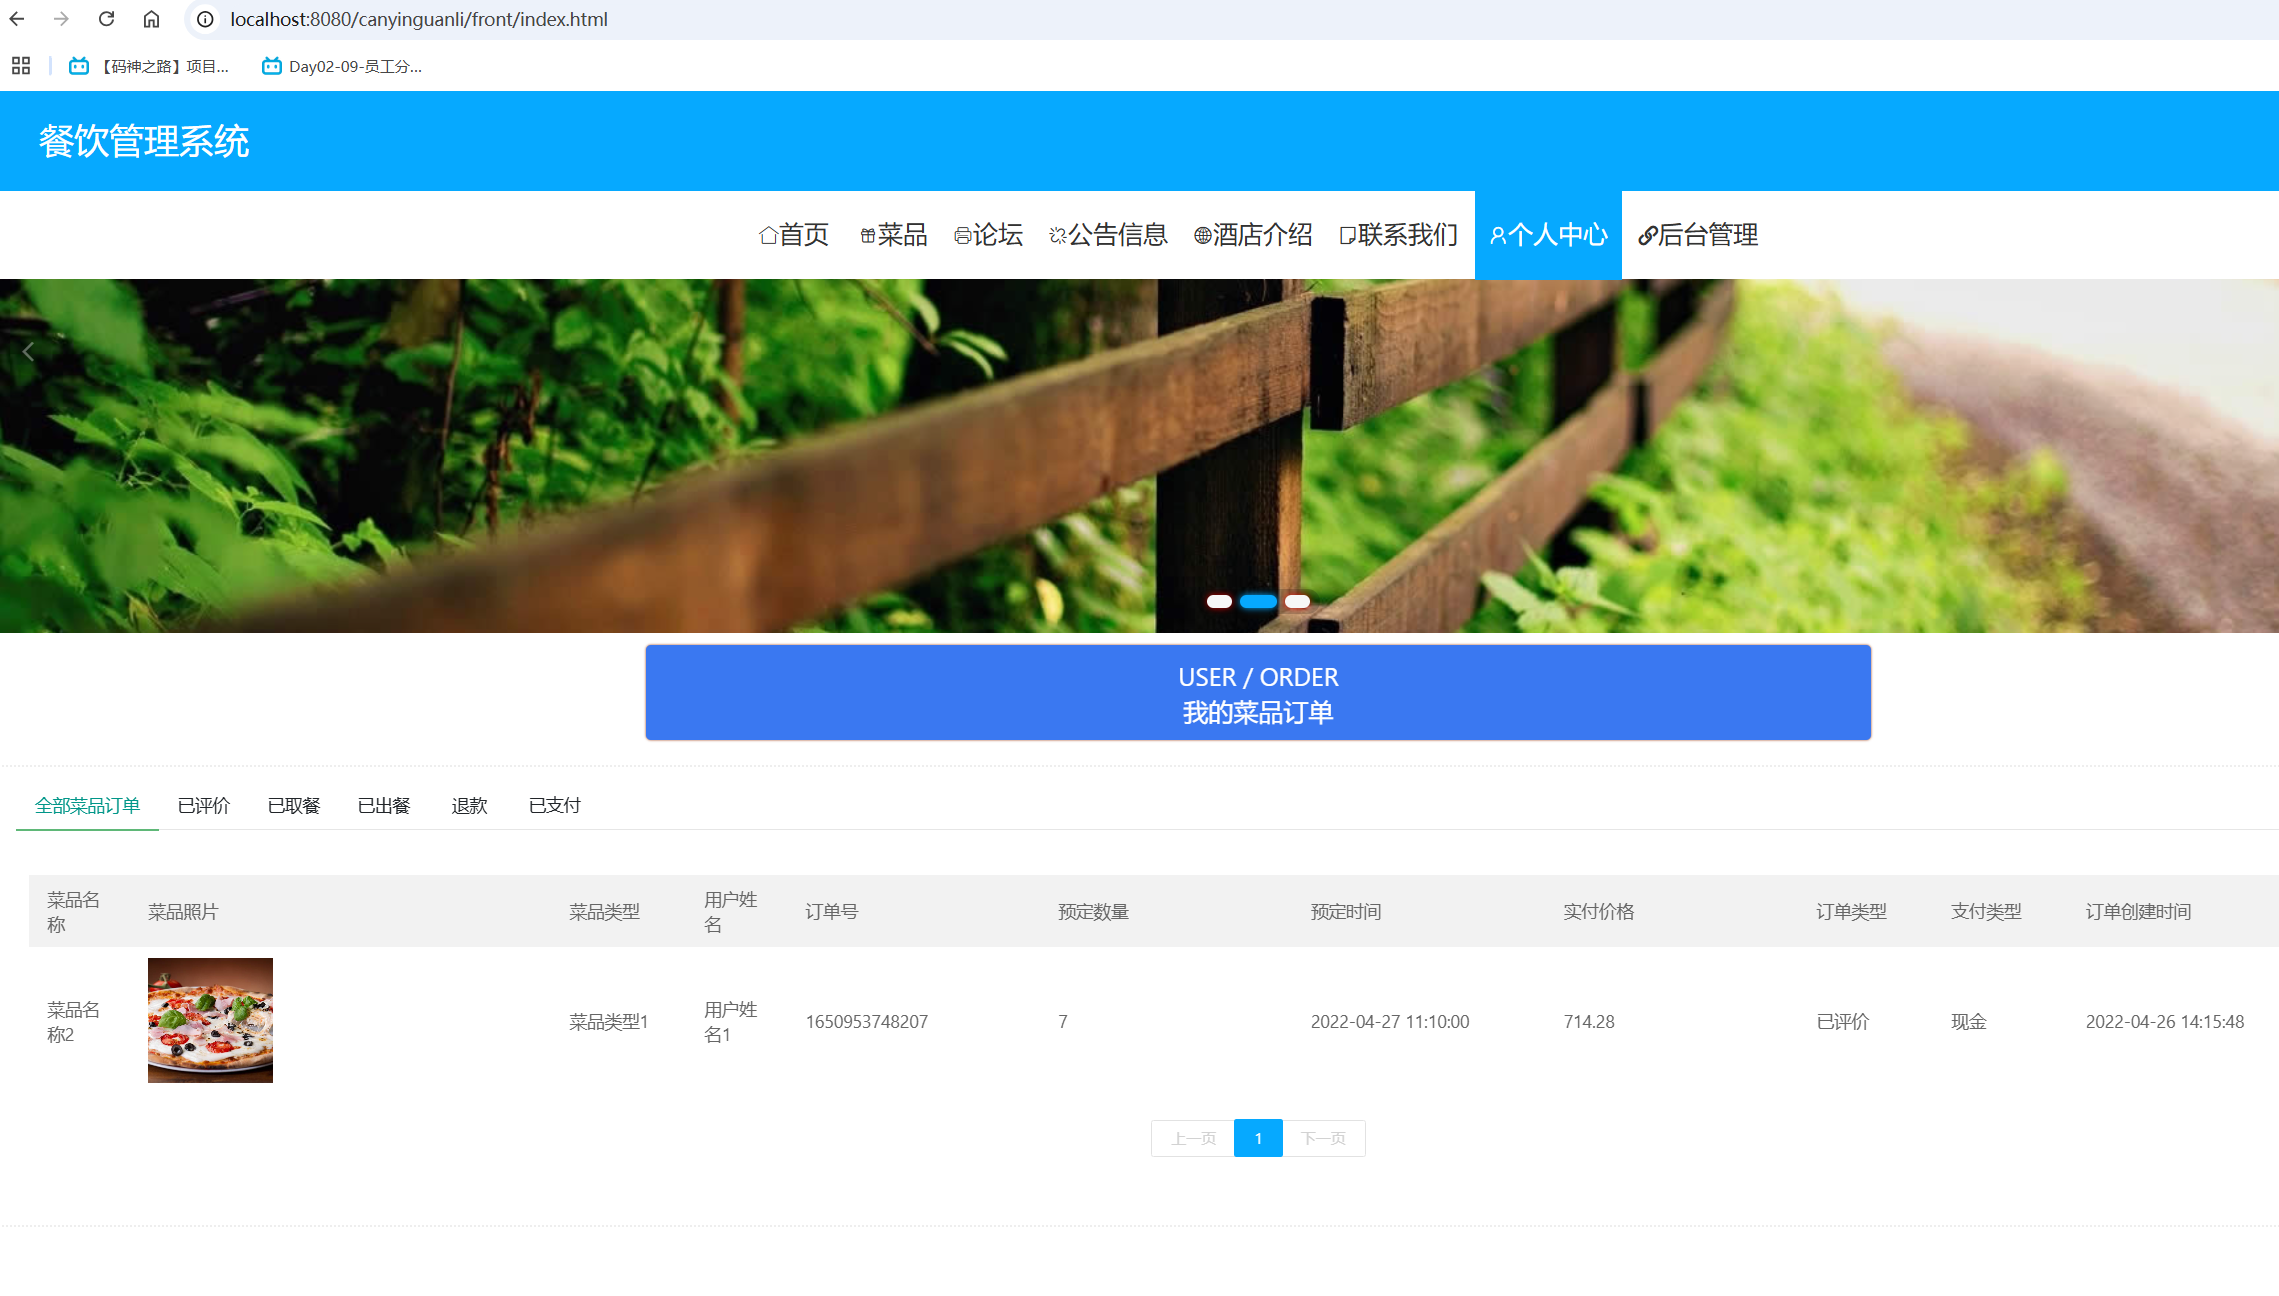Go to next page with 下一页

coord(1324,1138)
